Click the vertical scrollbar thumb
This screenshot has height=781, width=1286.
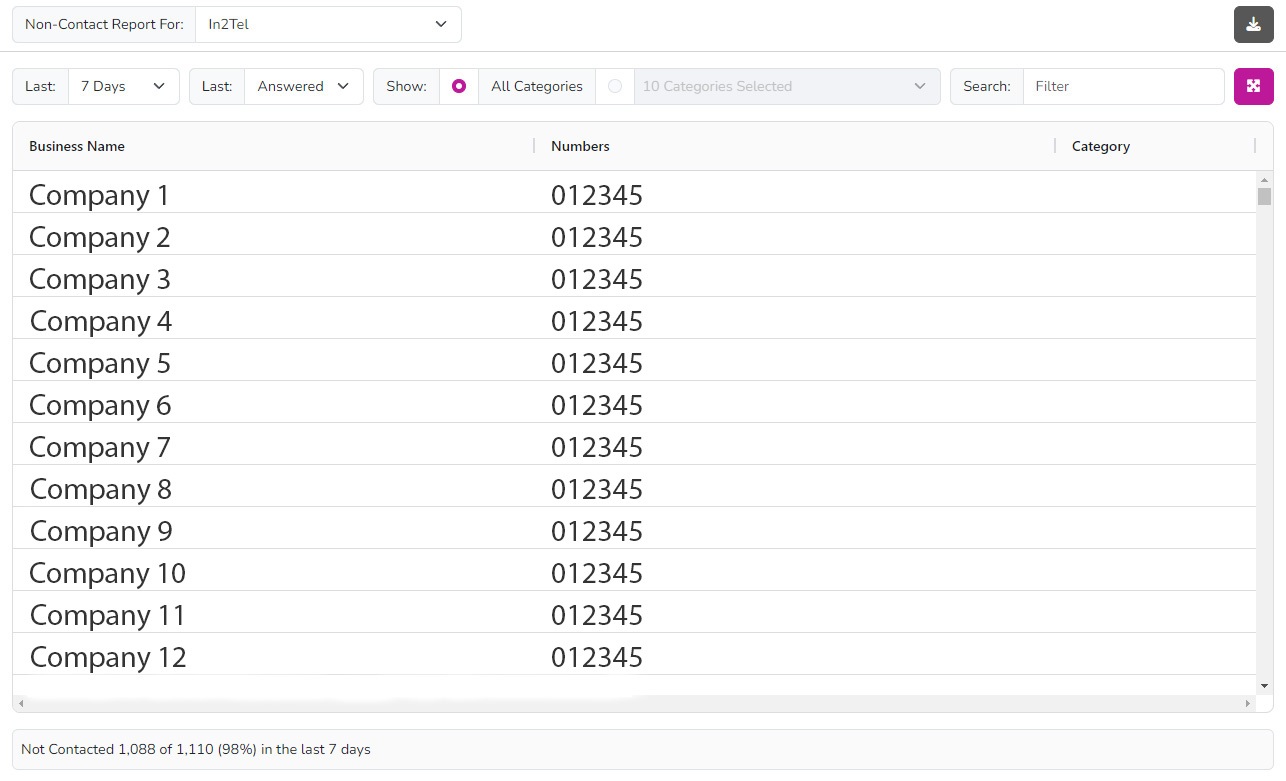1264,196
